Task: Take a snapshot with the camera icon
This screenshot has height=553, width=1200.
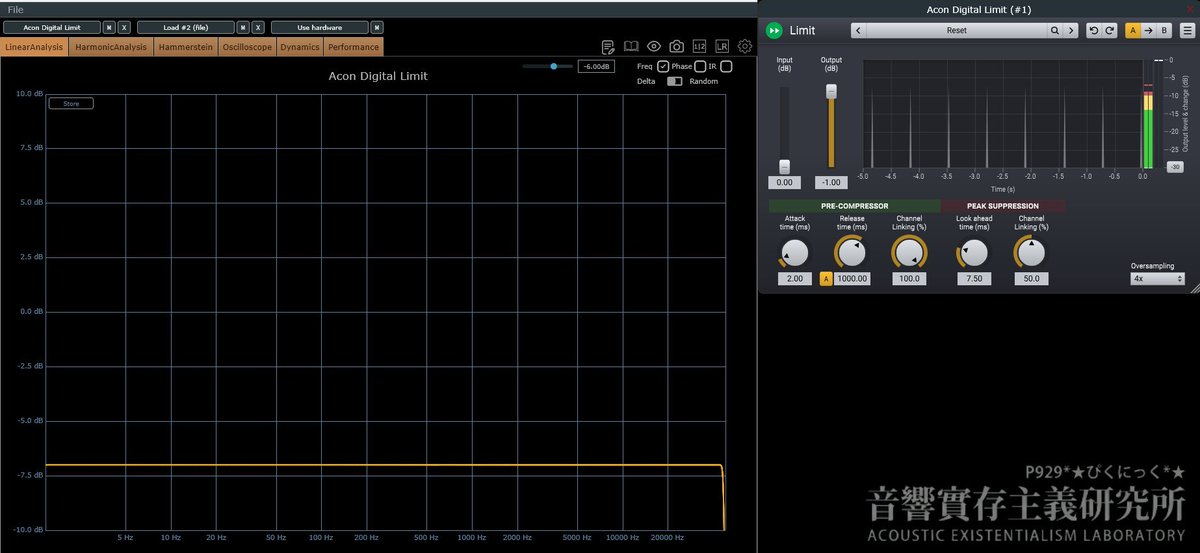Action: 677,46
